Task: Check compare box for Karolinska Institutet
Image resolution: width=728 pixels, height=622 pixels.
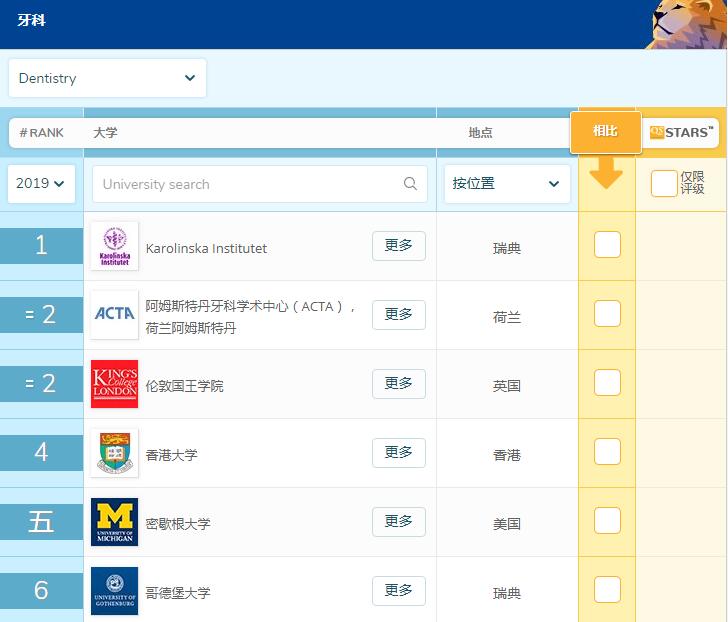Action: coord(607,245)
